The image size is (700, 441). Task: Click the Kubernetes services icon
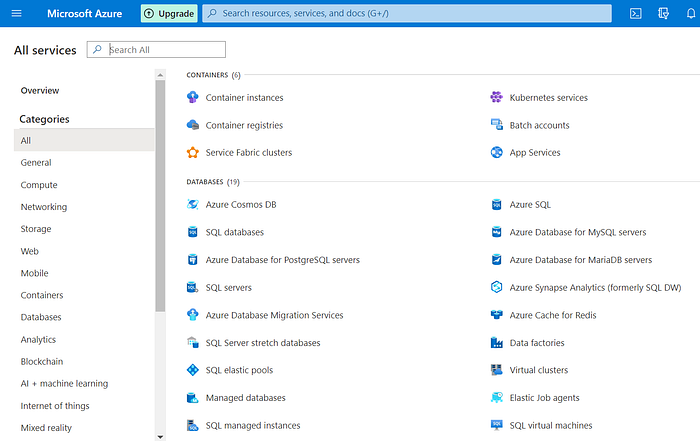[x=496, y=97]
